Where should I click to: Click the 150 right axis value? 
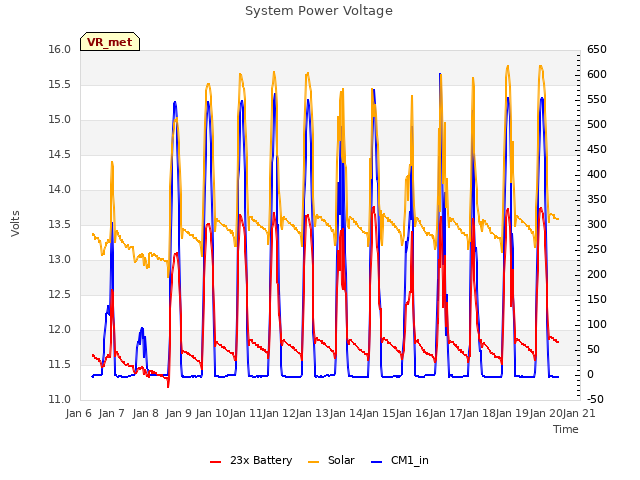coord(597,300)
